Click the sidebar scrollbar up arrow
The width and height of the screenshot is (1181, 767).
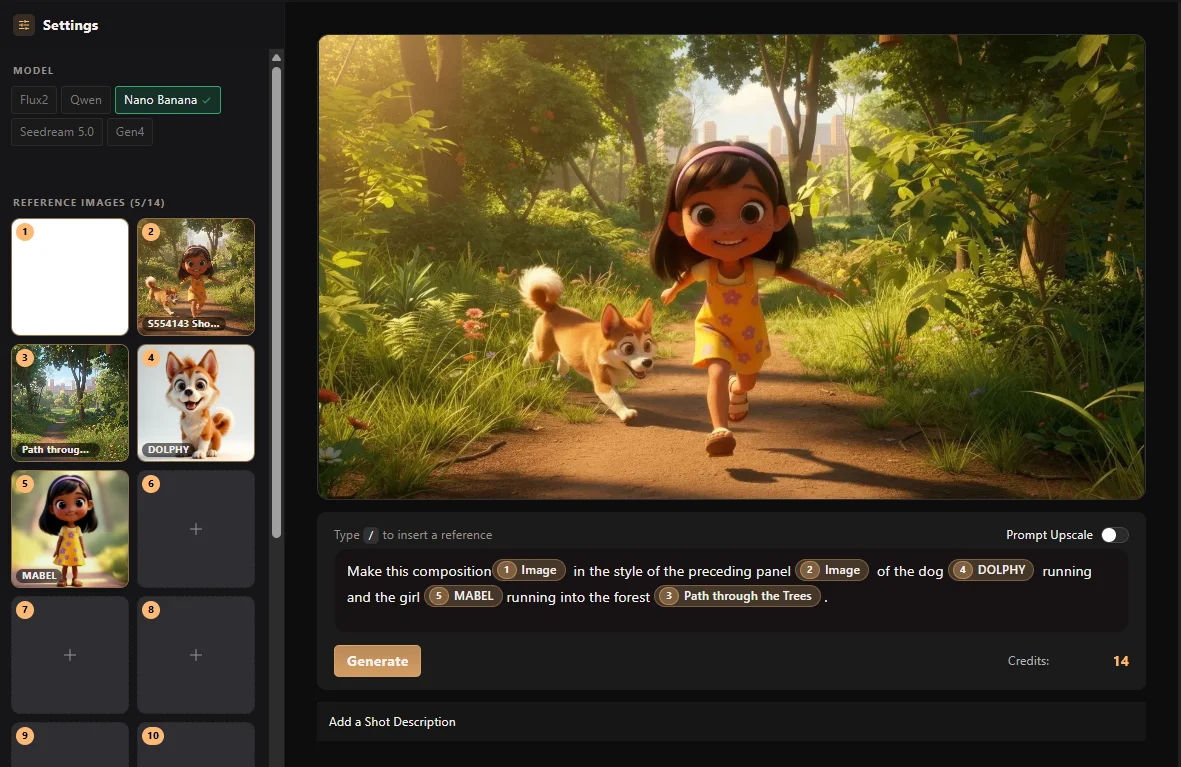coord(276,58)
